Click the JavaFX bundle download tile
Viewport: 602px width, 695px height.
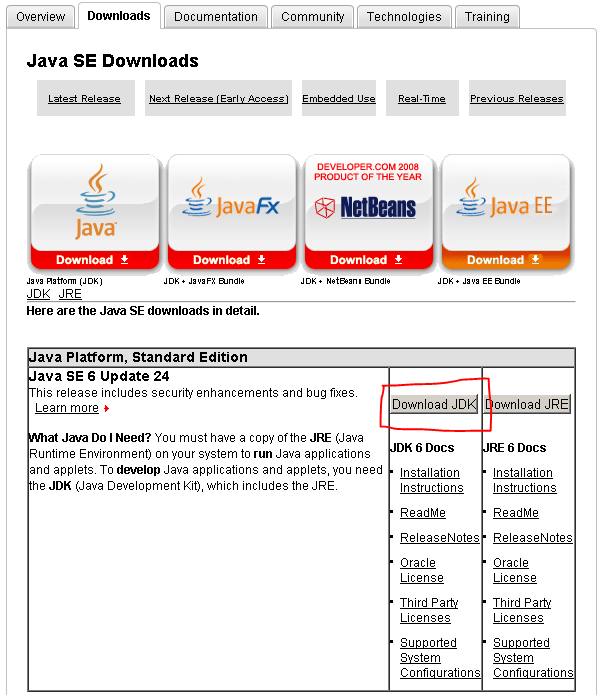[x=231, y=213]
